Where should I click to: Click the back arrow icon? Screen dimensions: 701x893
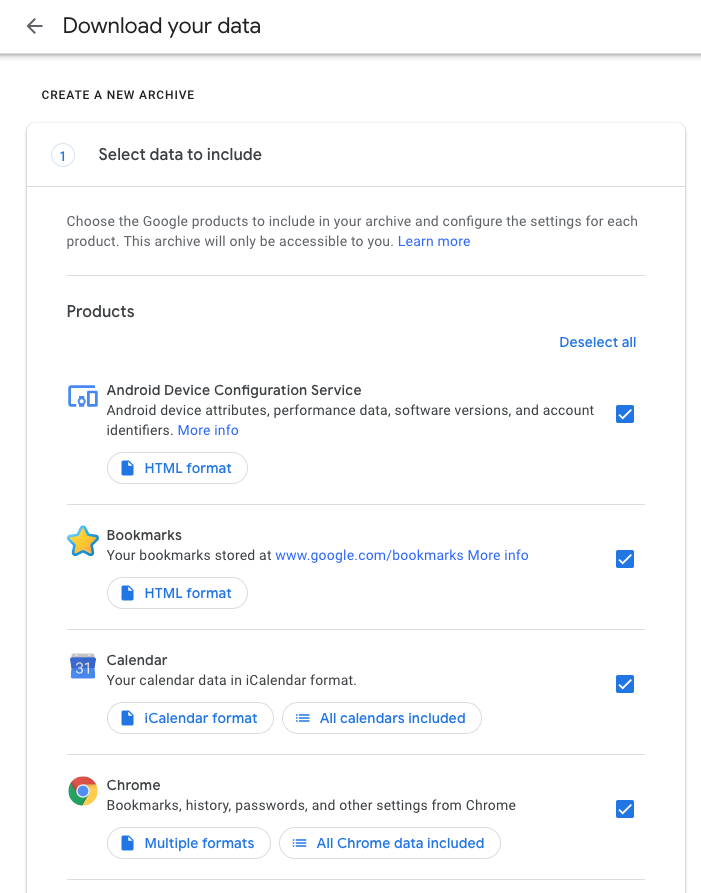pos(35,27)
